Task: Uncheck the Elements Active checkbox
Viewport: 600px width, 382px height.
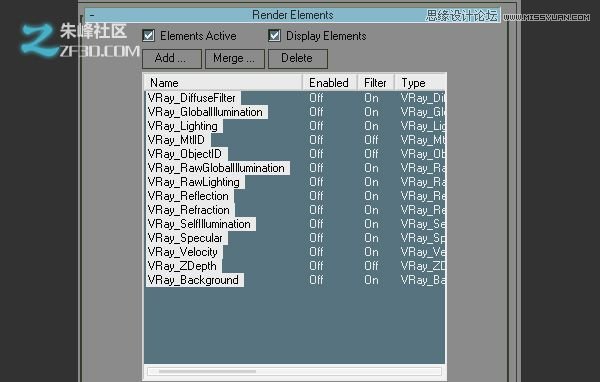Action: 148,36
